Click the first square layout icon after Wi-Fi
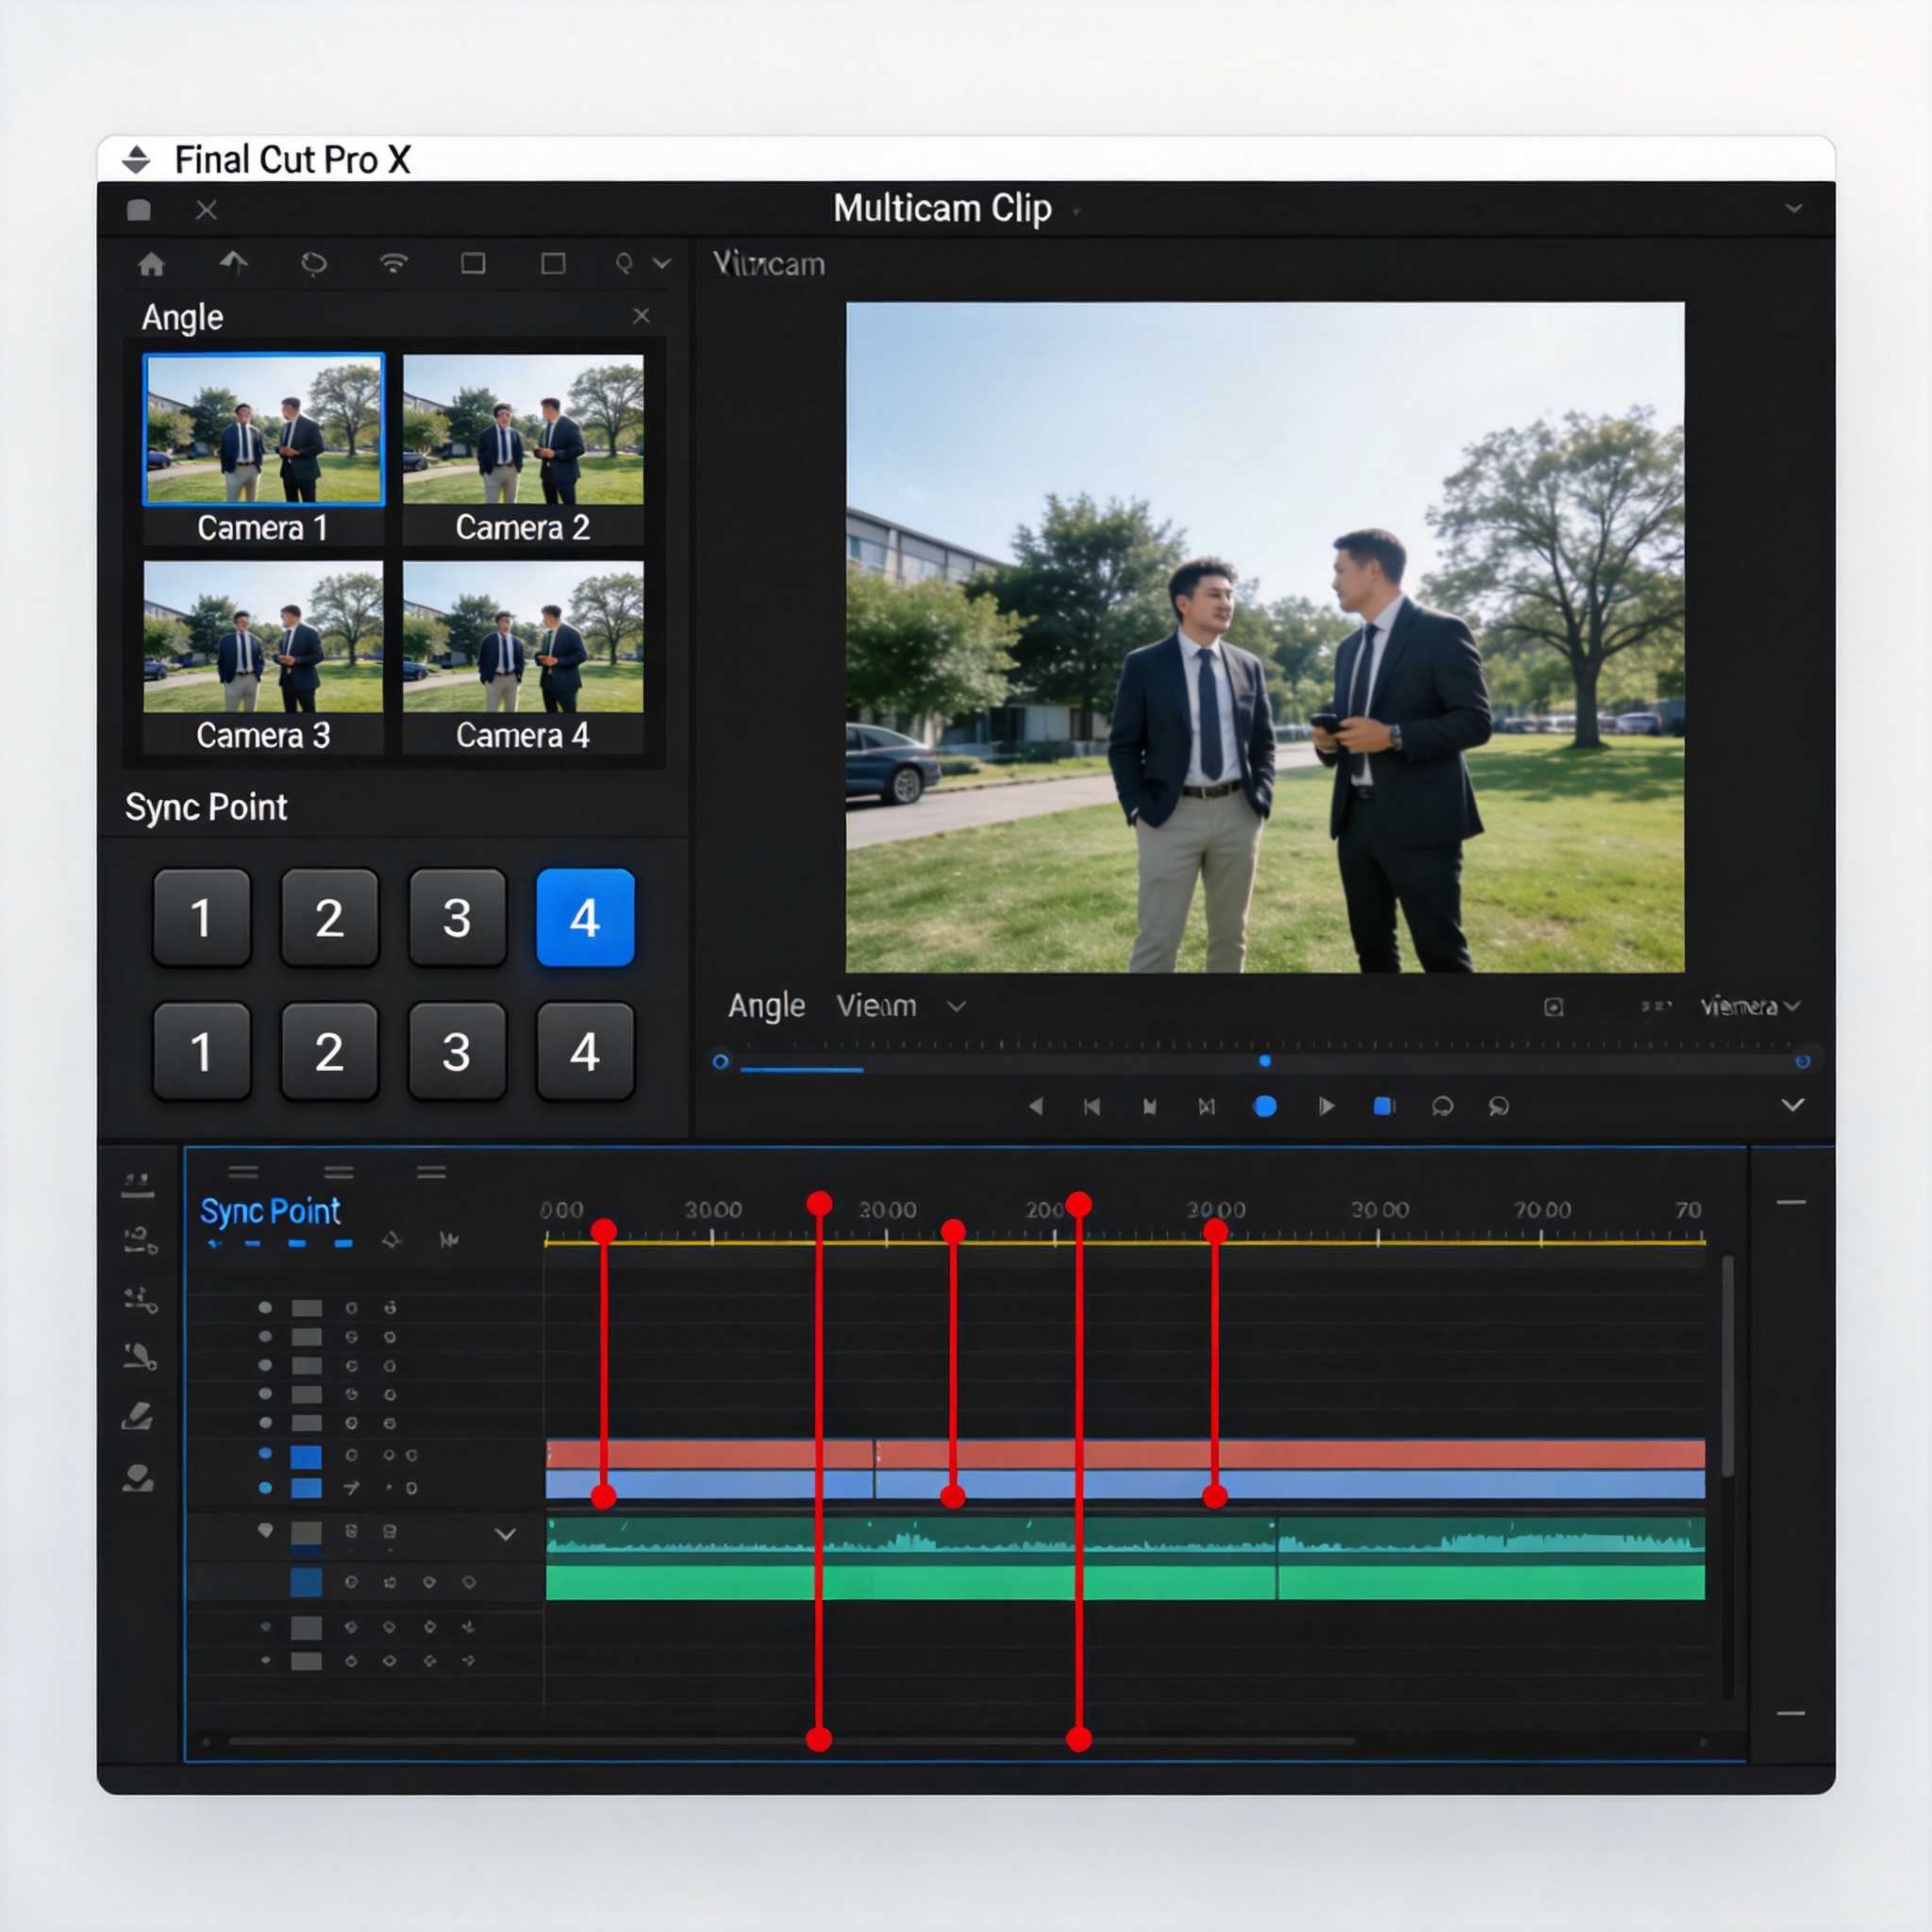Screen dimensions: 1932x1932 (473, 263)
